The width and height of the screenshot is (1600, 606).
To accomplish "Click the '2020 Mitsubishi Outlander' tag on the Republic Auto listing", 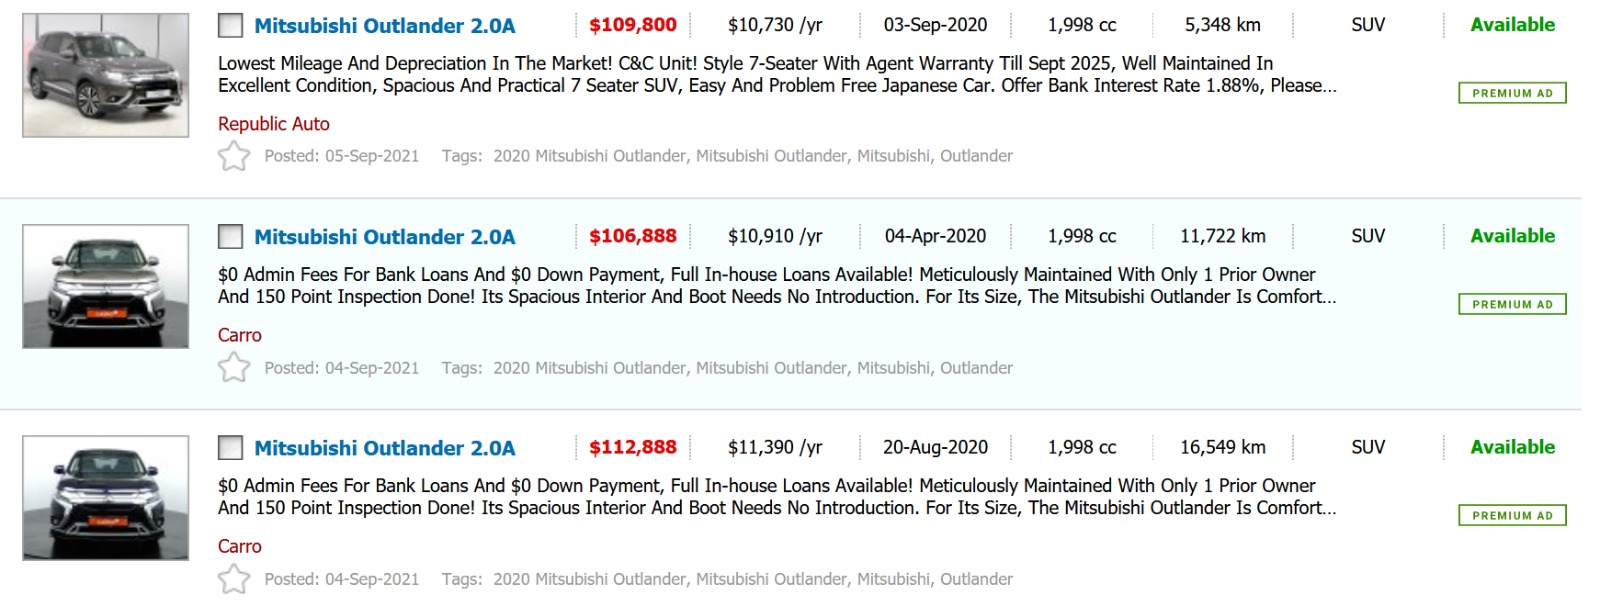I will pyautogui.click(x=589, y=156).
